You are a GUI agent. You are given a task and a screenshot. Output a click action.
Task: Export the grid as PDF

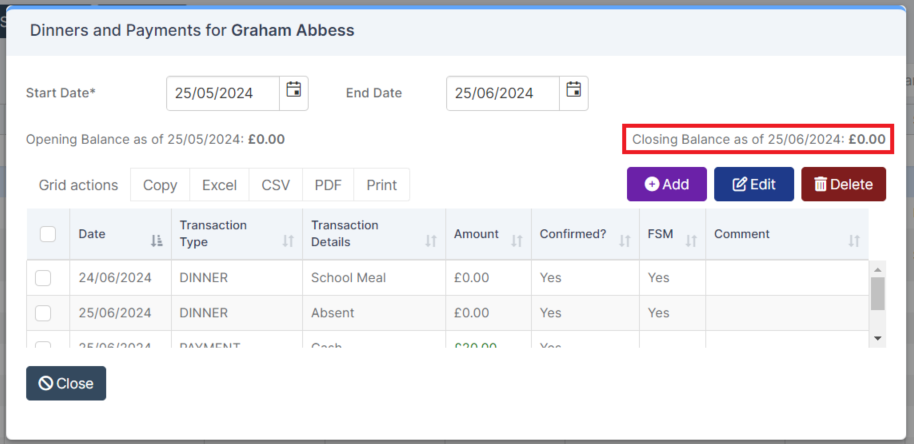328,185
